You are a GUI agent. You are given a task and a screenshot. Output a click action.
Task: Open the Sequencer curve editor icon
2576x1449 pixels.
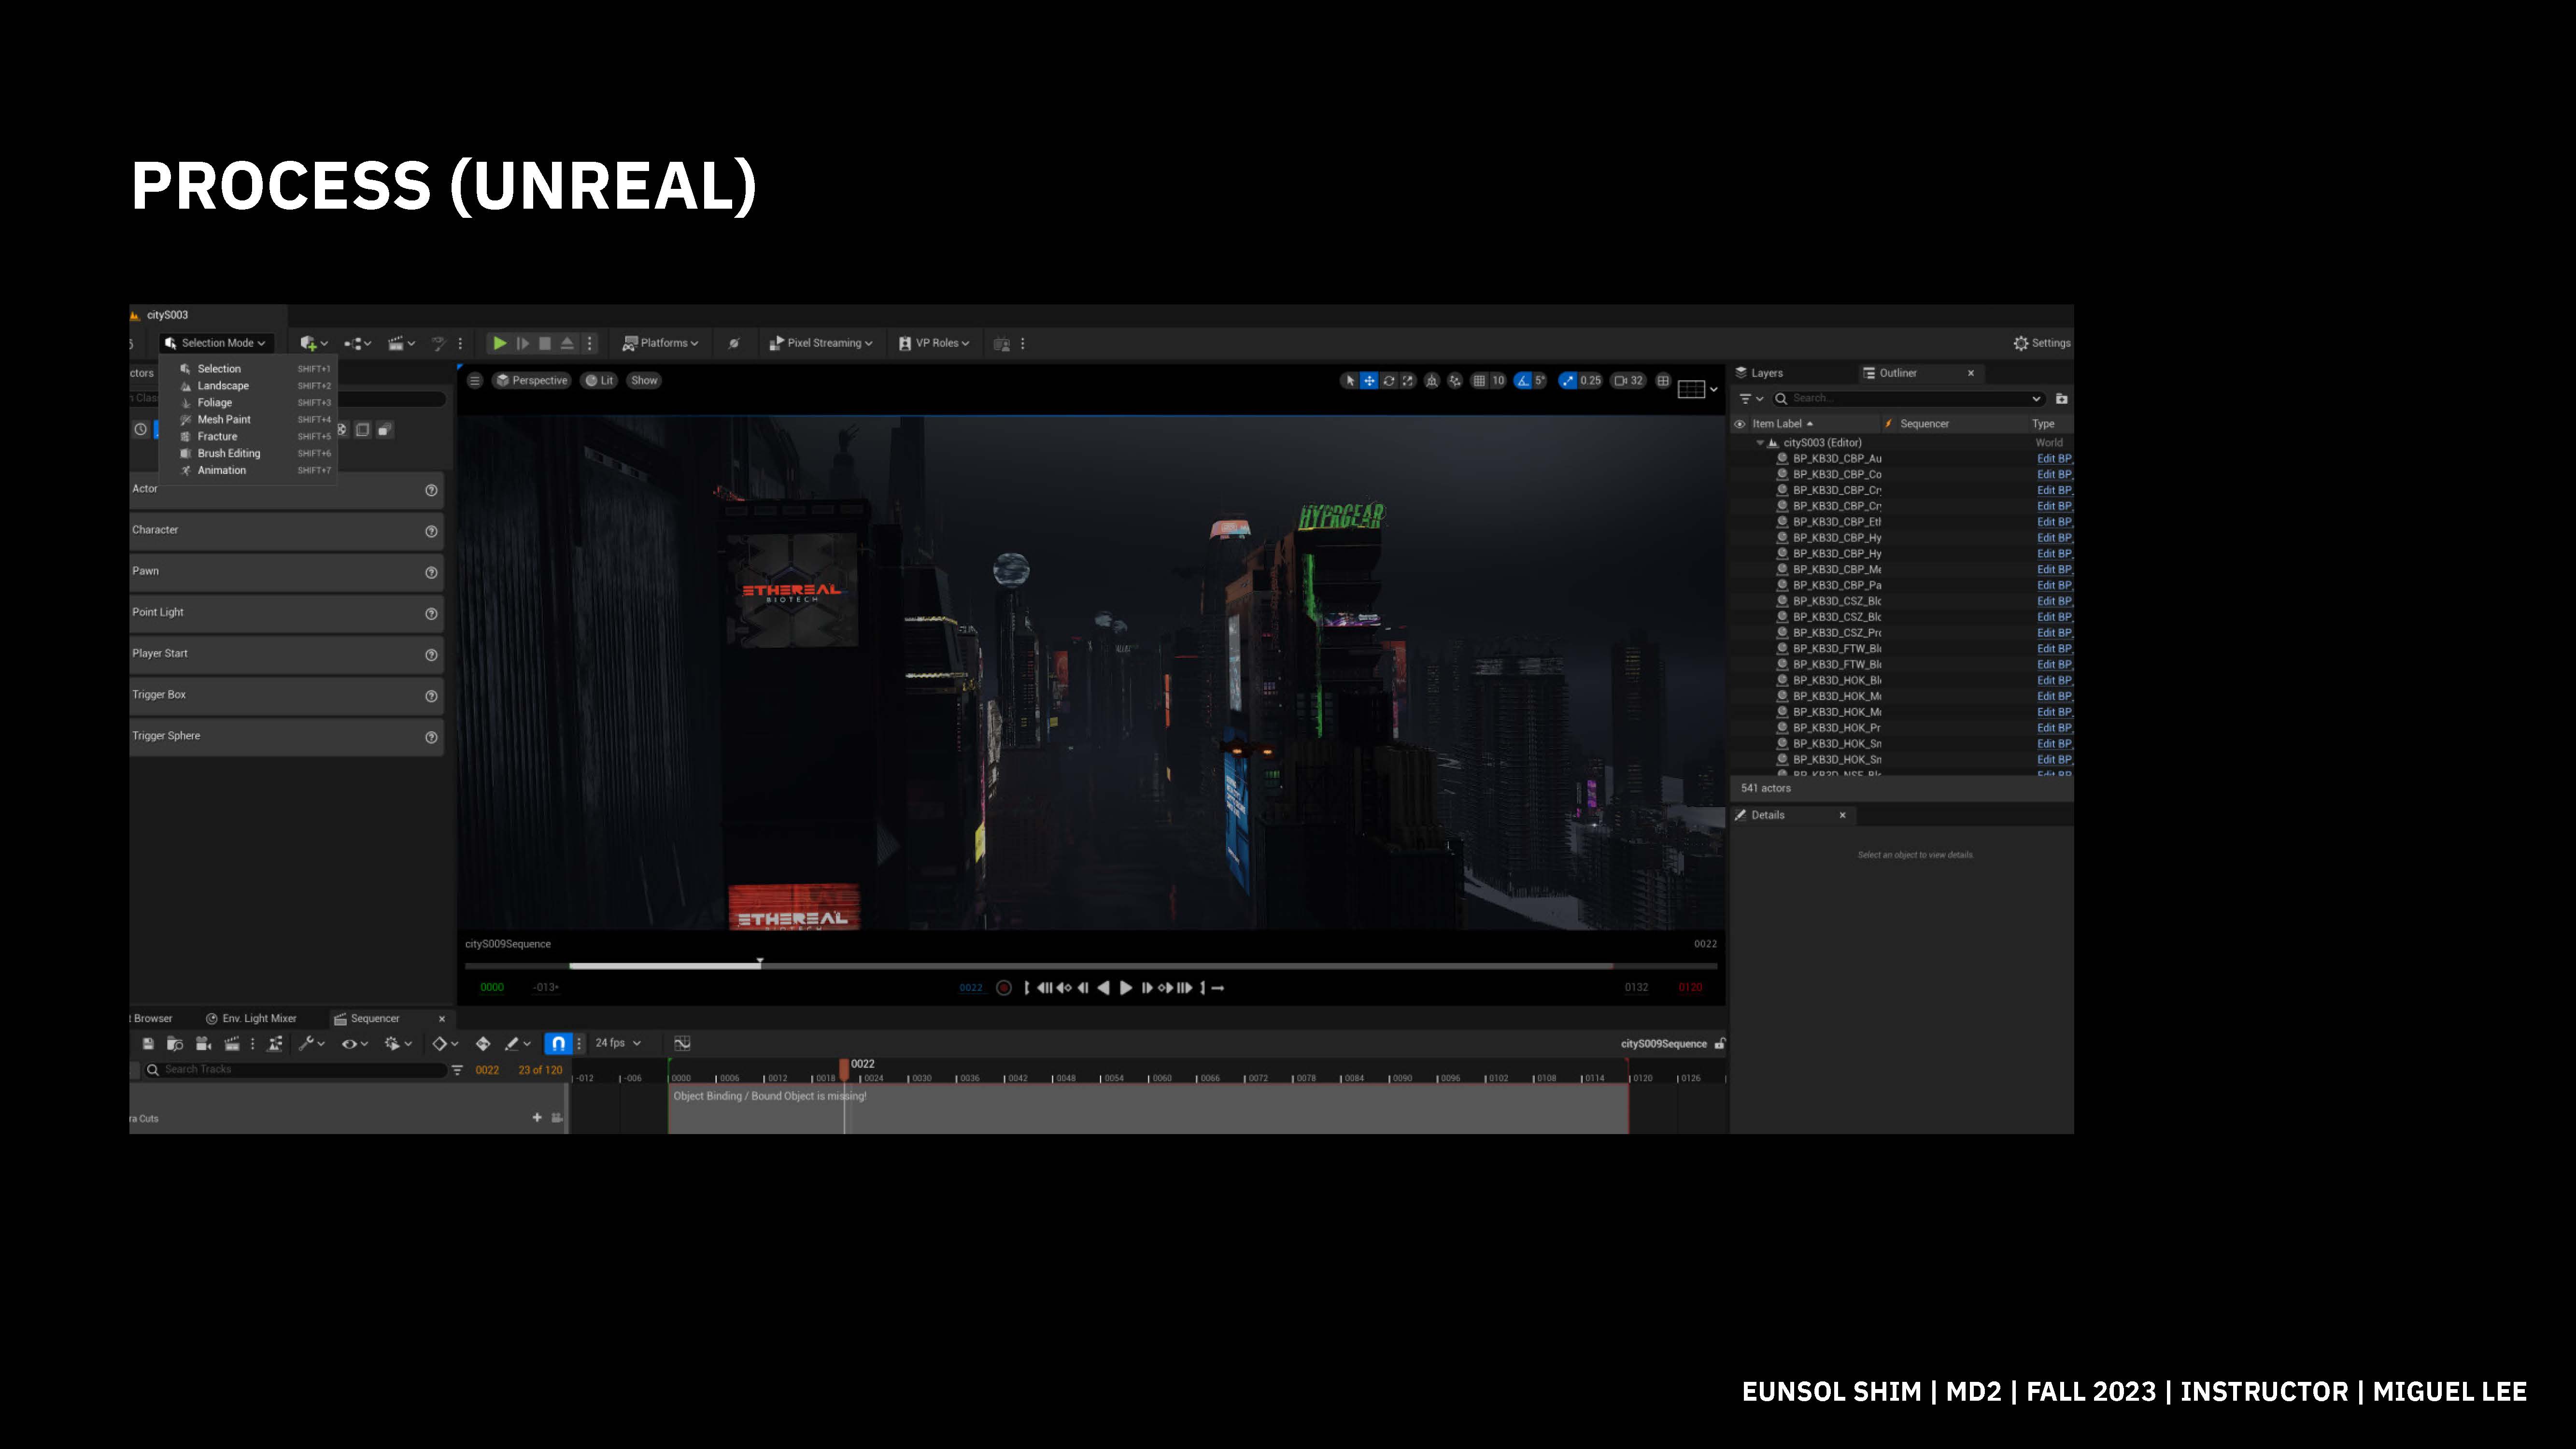pos(682,1043)
